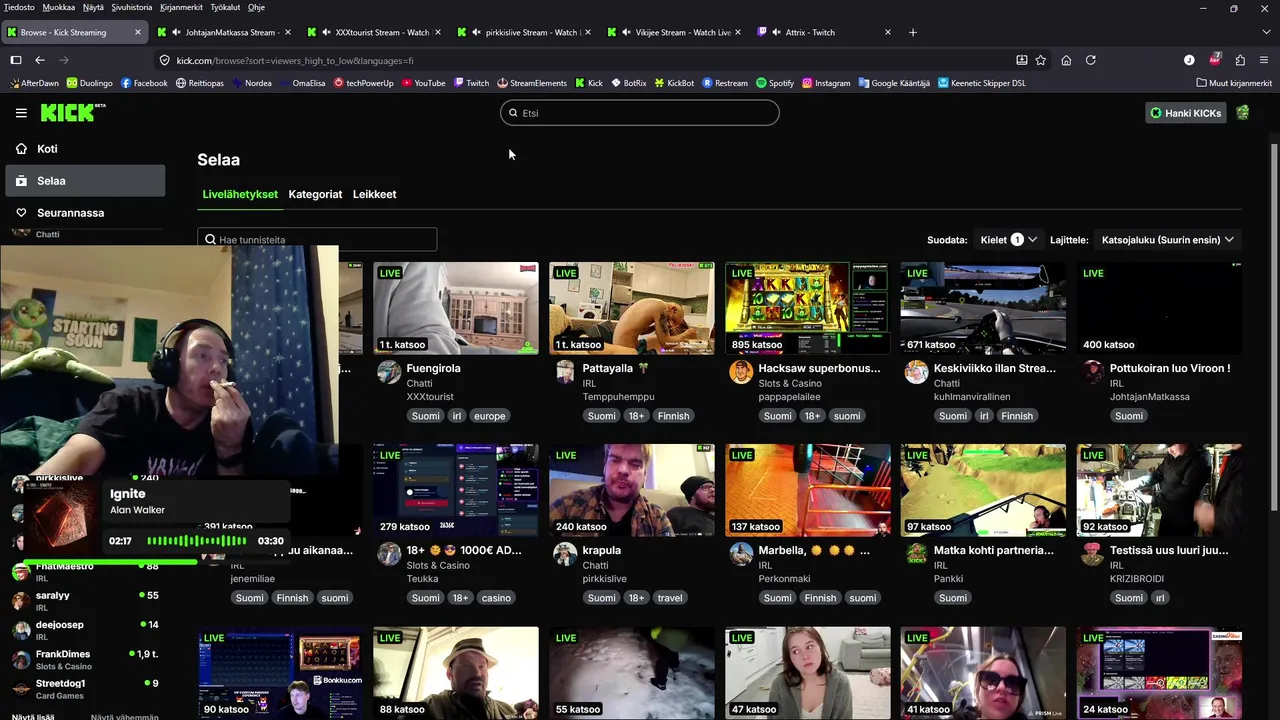Open the hamburger sidebar menu icon
Viewport: 1280px width, 720px height.
click(21, 113)
